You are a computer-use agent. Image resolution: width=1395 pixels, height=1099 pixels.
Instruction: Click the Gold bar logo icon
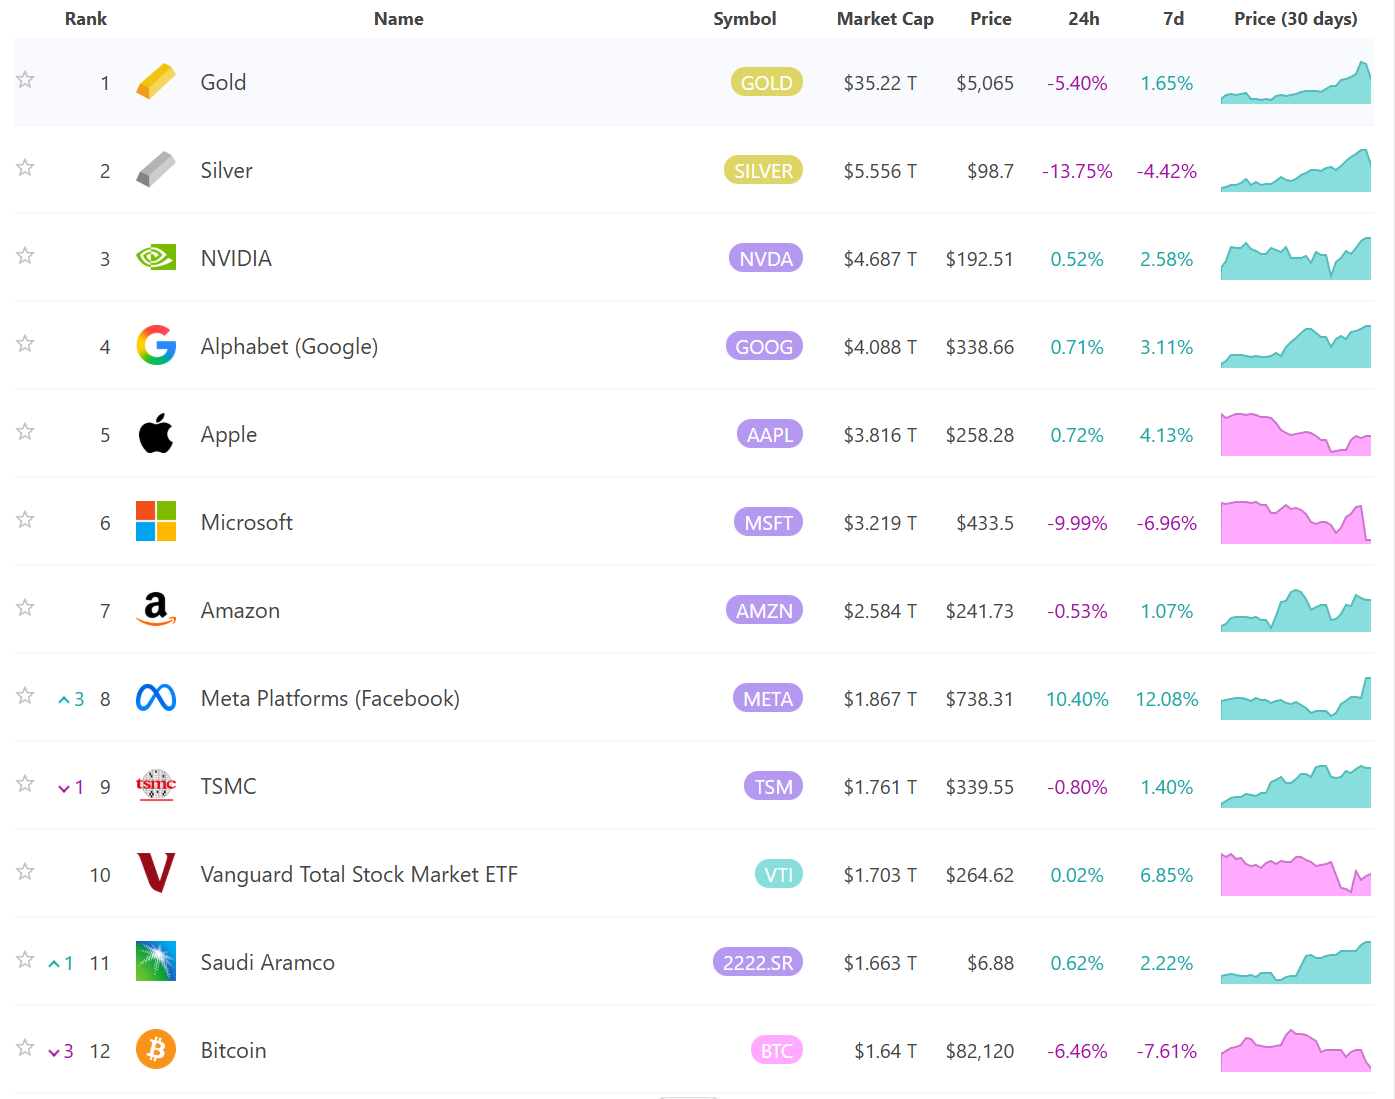click(156, 82)
